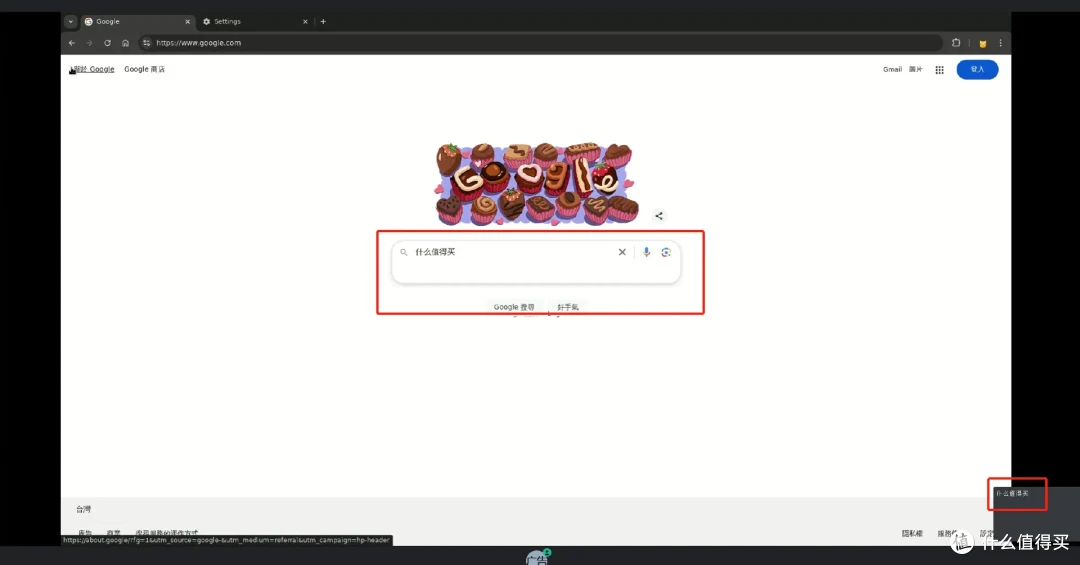The width and height of the screenshot is (1080, 565).
Task: View site info icon beside the URL
Action: point(146,43)
